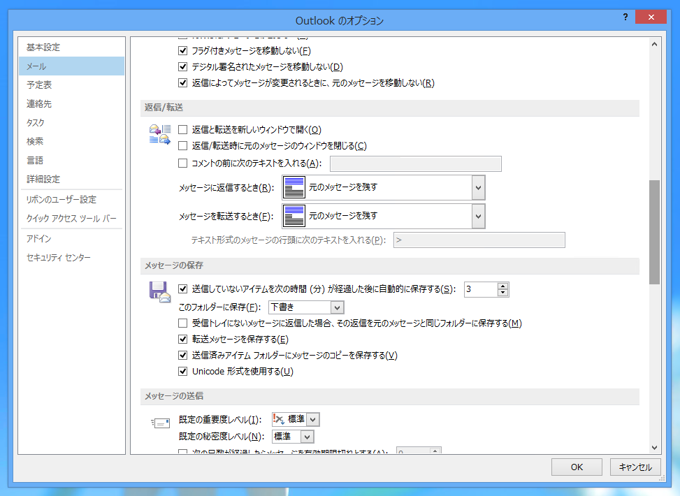Open このフォルダーに保存 下書き dropdown

pyautogui.click(x=337, y=307)
